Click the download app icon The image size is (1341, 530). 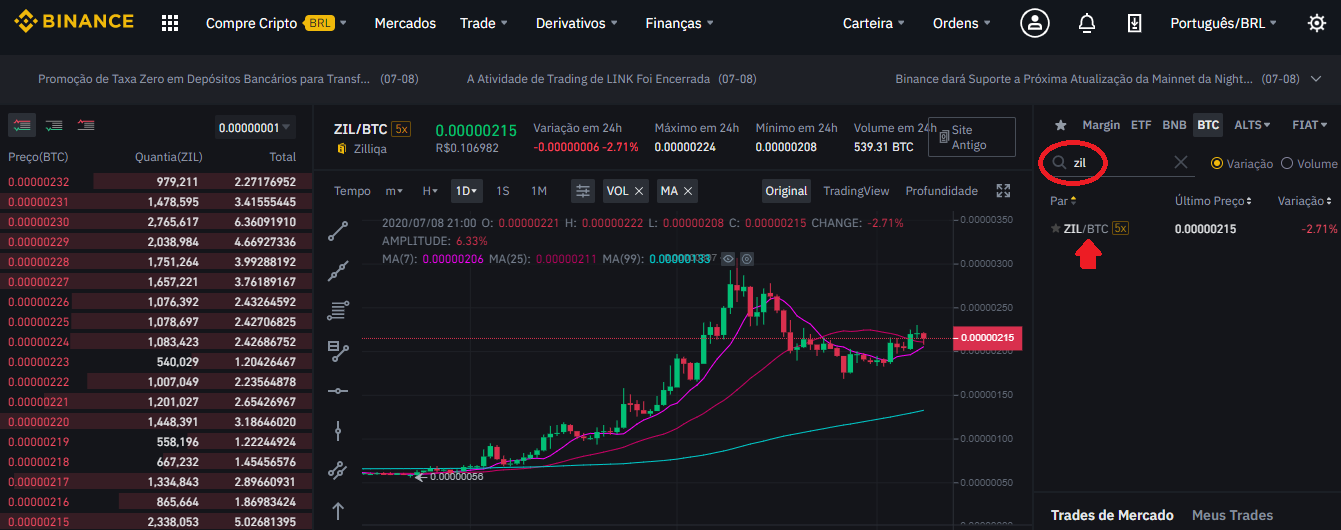pyautogui.click(x=1134, y=23)
